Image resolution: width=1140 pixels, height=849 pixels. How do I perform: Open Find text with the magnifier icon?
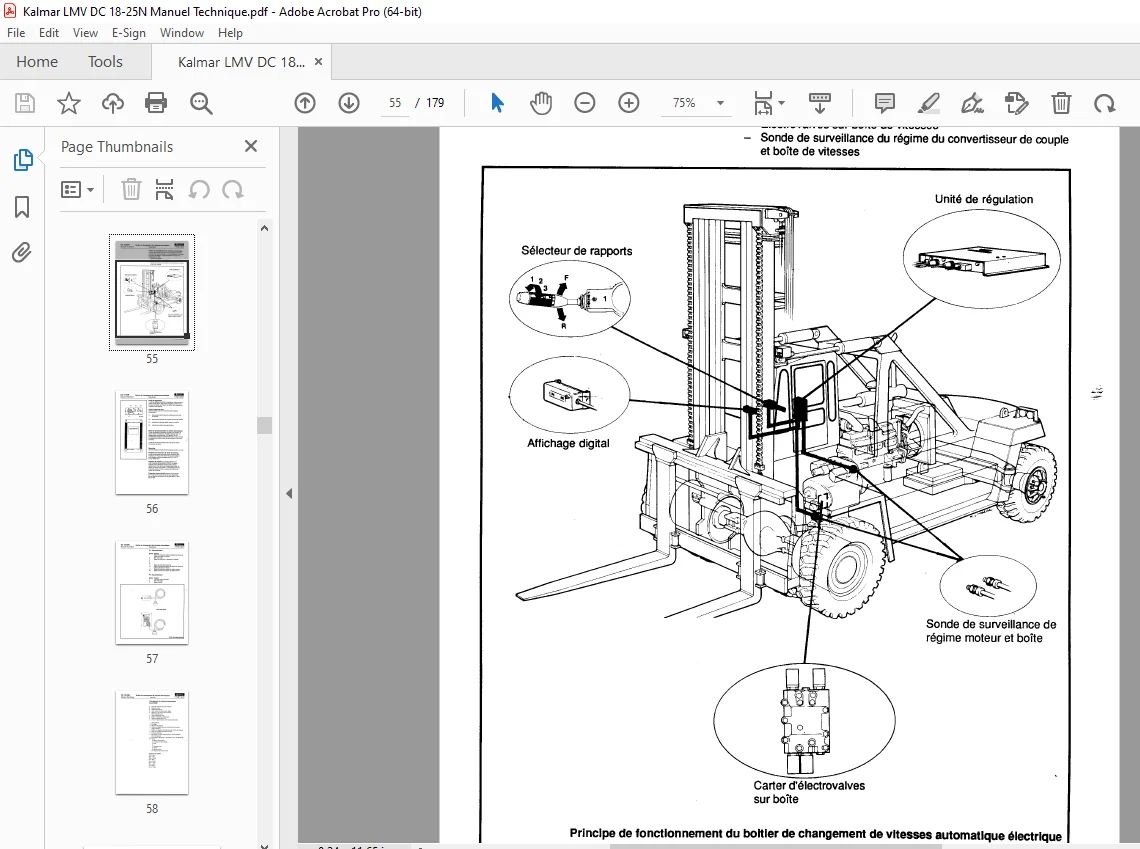pos(201,103)
